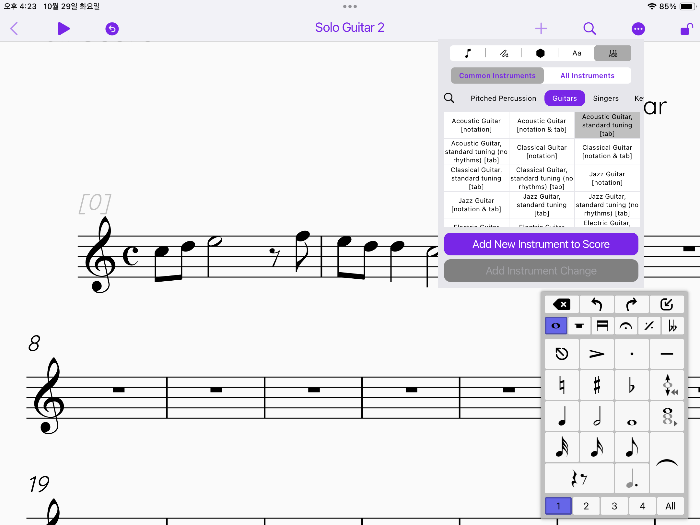Choose Singers category
The image size is (700, 525).
pyautogui.click(x=605, y=98)
